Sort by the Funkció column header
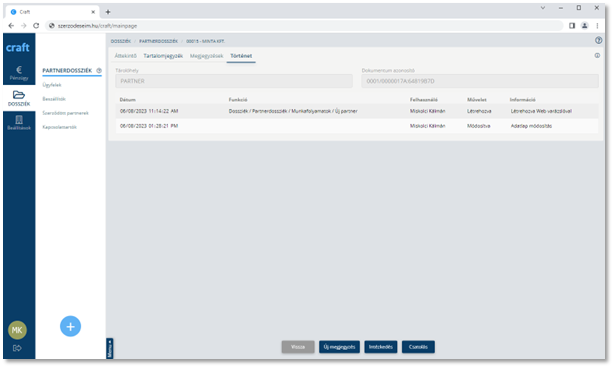The height and width of the screenshot is (368, 614). coord(238,100)
